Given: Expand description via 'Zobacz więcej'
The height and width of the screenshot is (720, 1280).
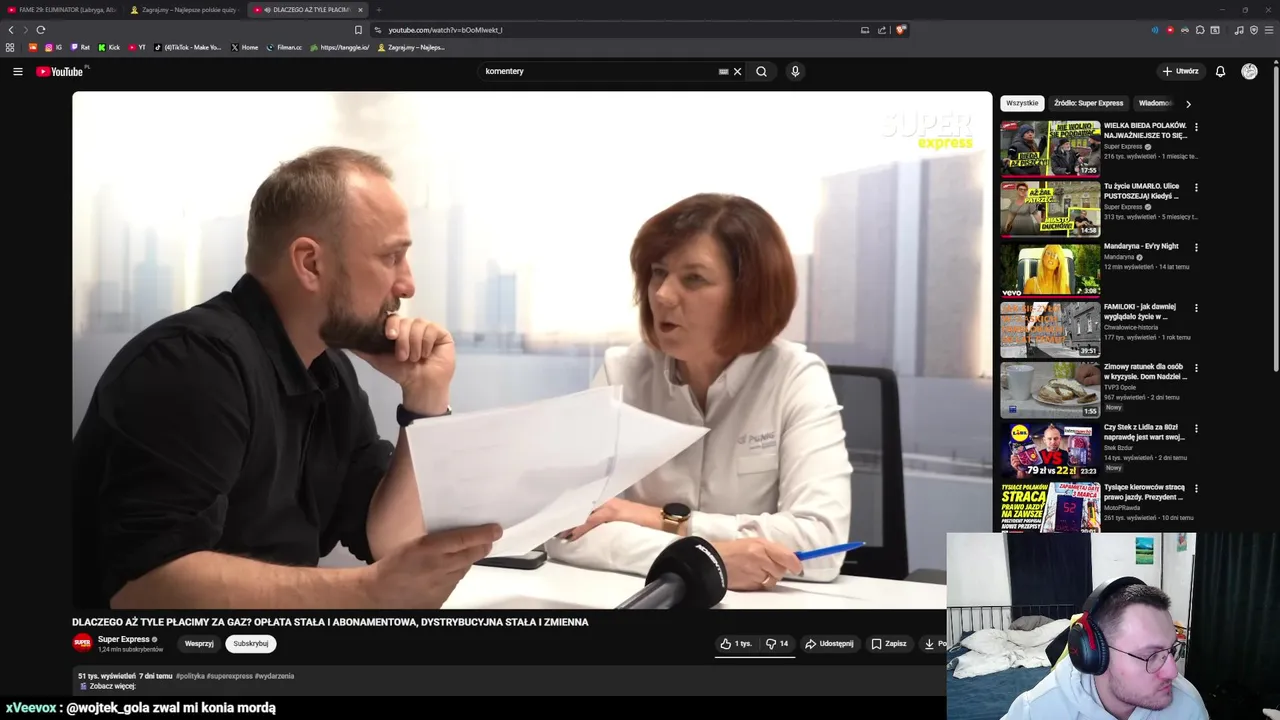Looking at the screenshot, I should tap(112, 686).
